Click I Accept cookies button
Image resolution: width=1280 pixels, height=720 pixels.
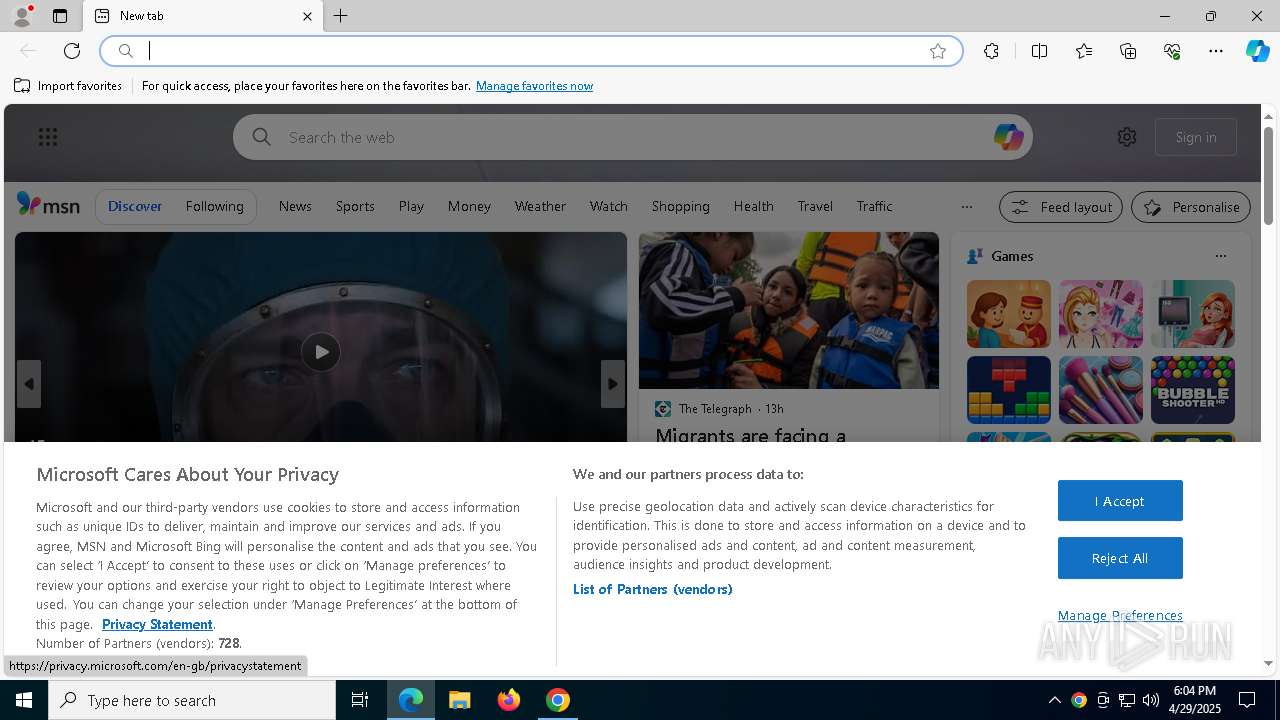point(1120,501)
